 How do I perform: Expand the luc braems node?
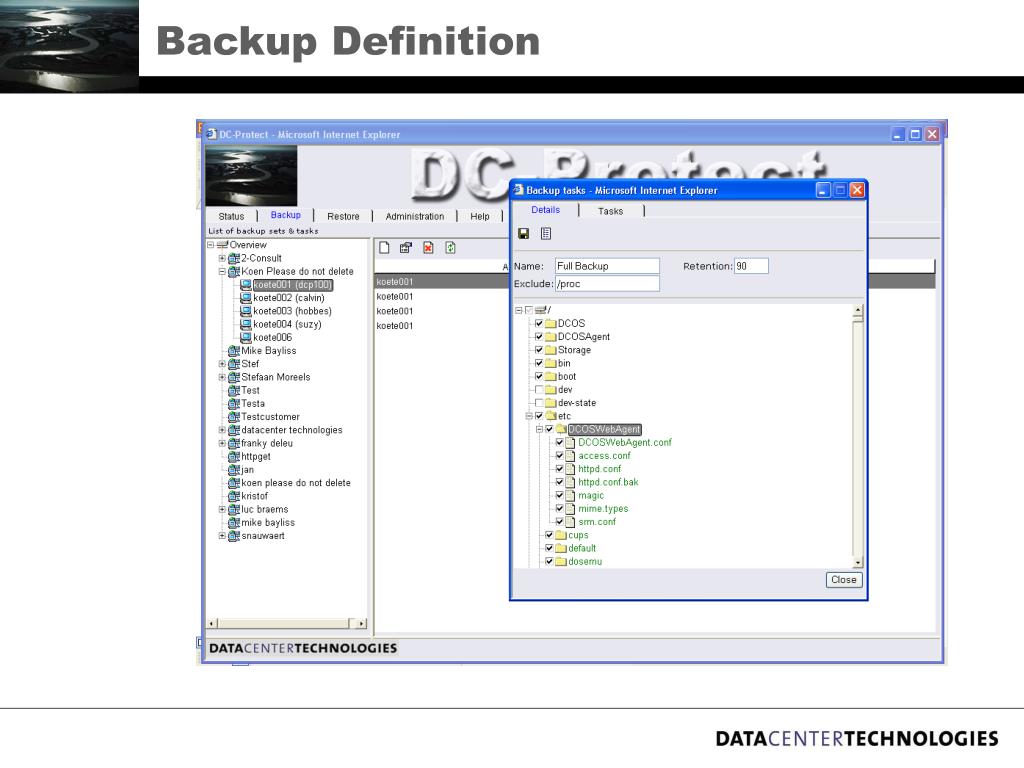pyautogui.click(x=222, y=509)
